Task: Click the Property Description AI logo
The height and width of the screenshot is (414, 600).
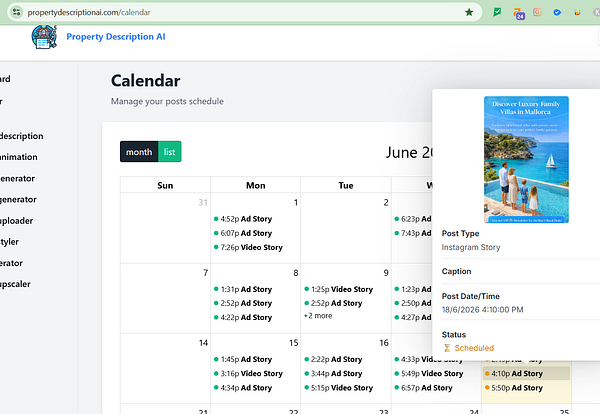Action: click(44, 37)
